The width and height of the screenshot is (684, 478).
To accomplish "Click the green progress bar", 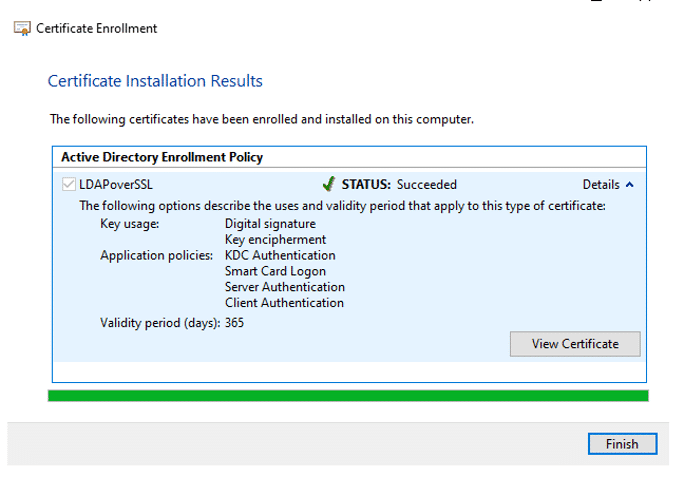I will point(348,396).
